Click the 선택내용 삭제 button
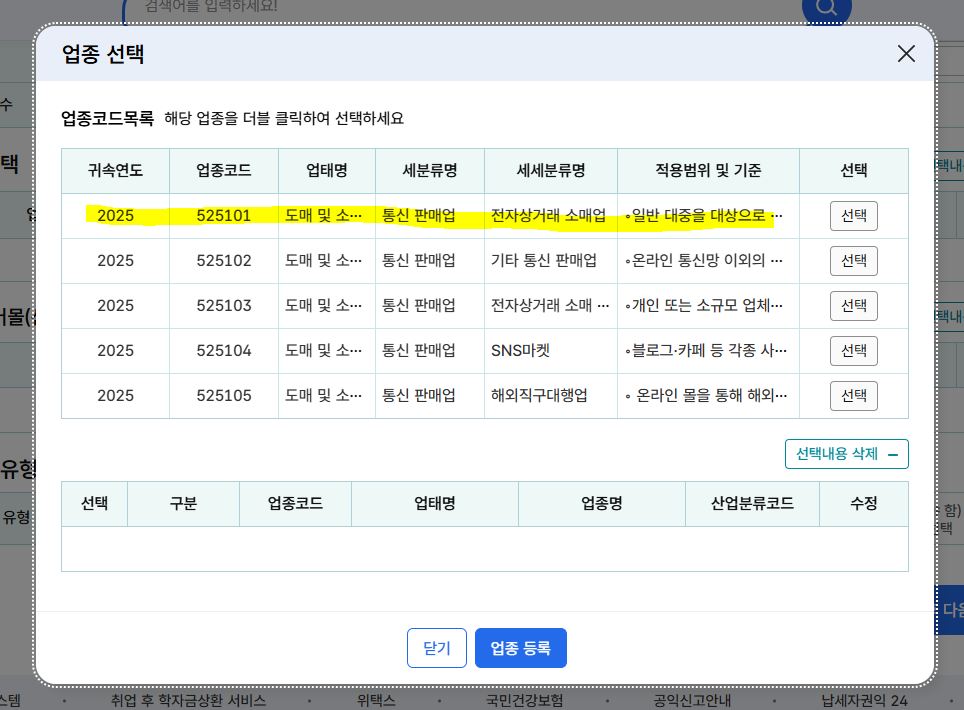This screenshot has width=964, height=710. pyautogui.click(x=847, y=454)
